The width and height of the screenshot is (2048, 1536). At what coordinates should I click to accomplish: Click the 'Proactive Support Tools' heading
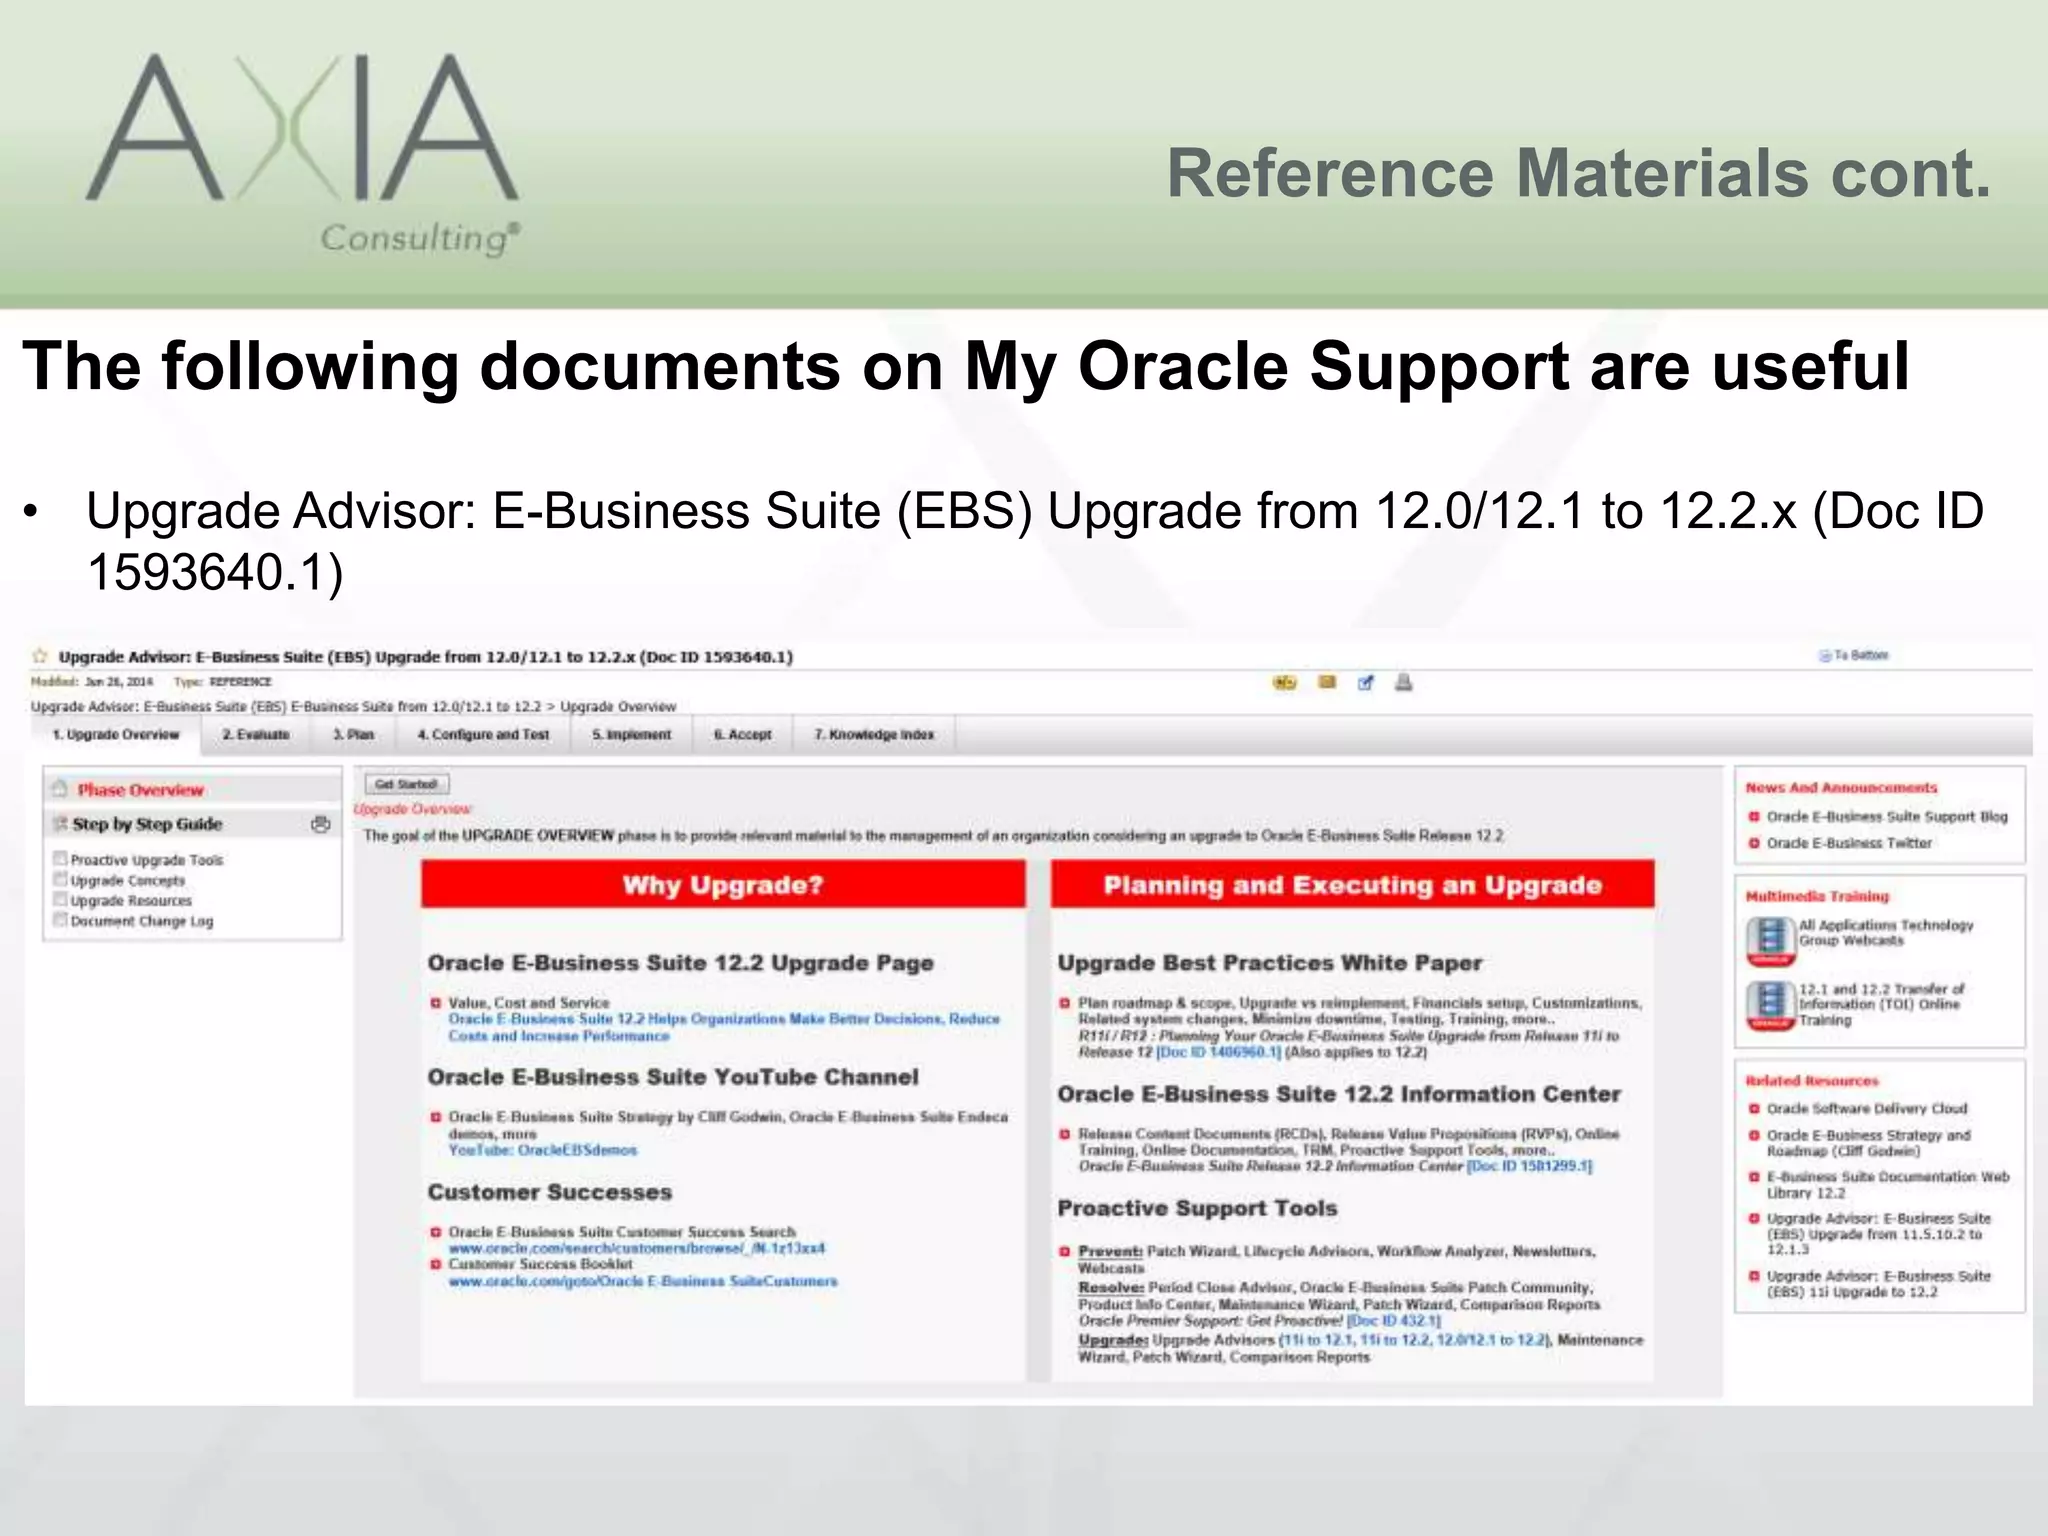(1197, 1208)
